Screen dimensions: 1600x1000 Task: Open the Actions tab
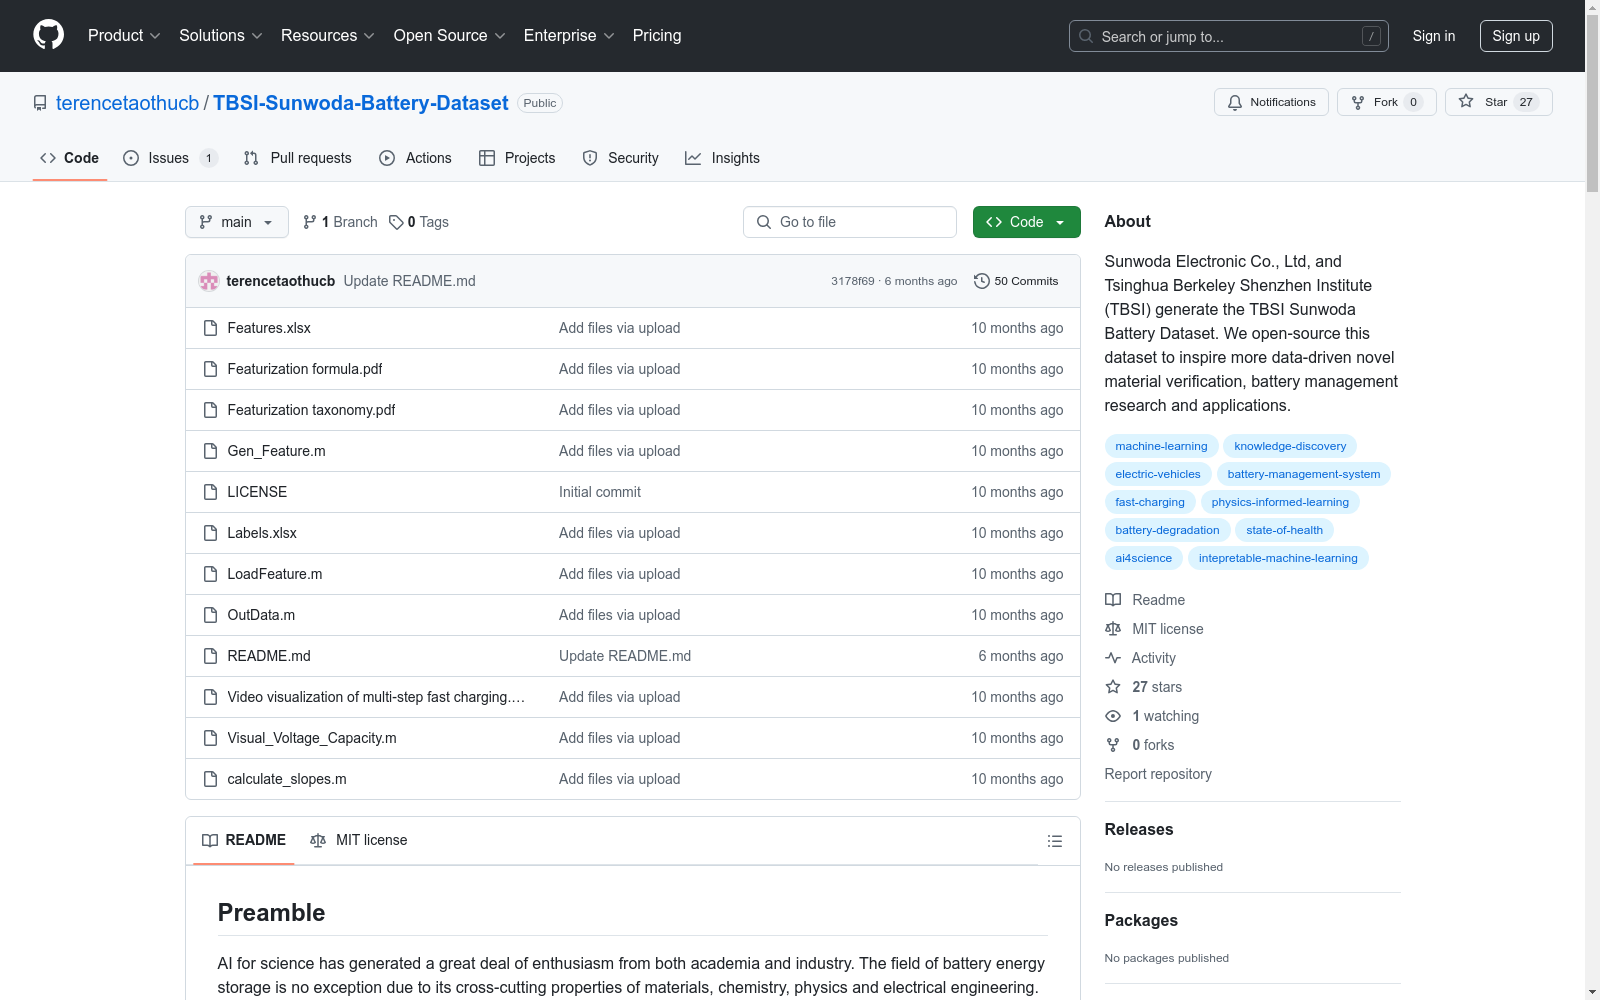416,158
